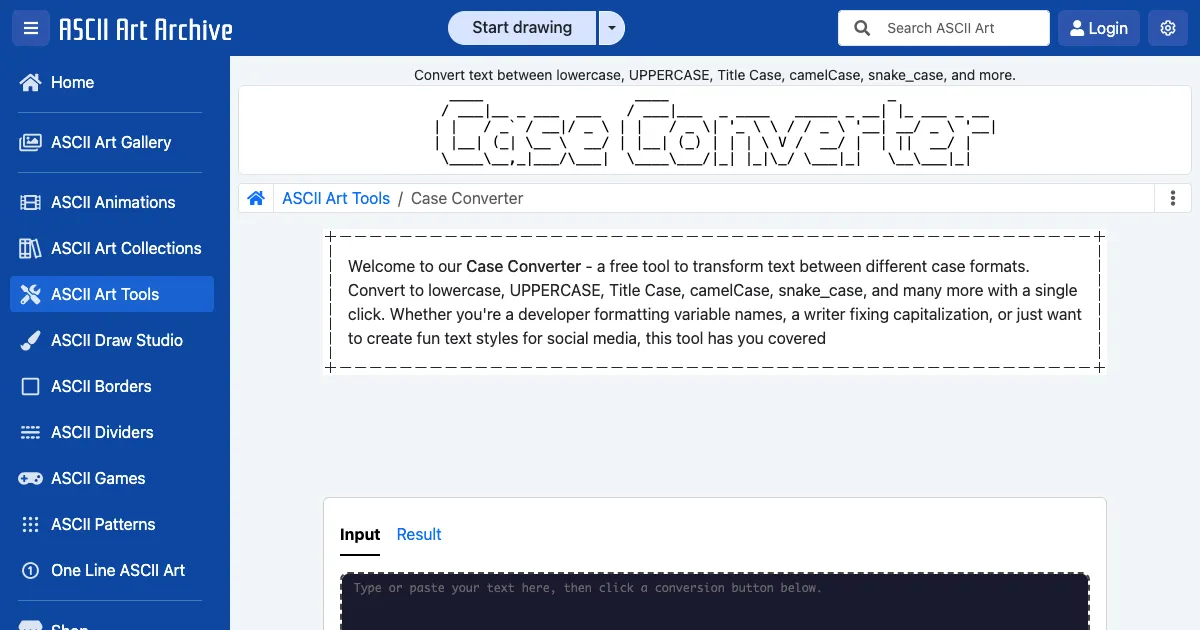This screenshot has width=1200, height=630.
Task: Select the Input tab
Action: coord(360,534)
